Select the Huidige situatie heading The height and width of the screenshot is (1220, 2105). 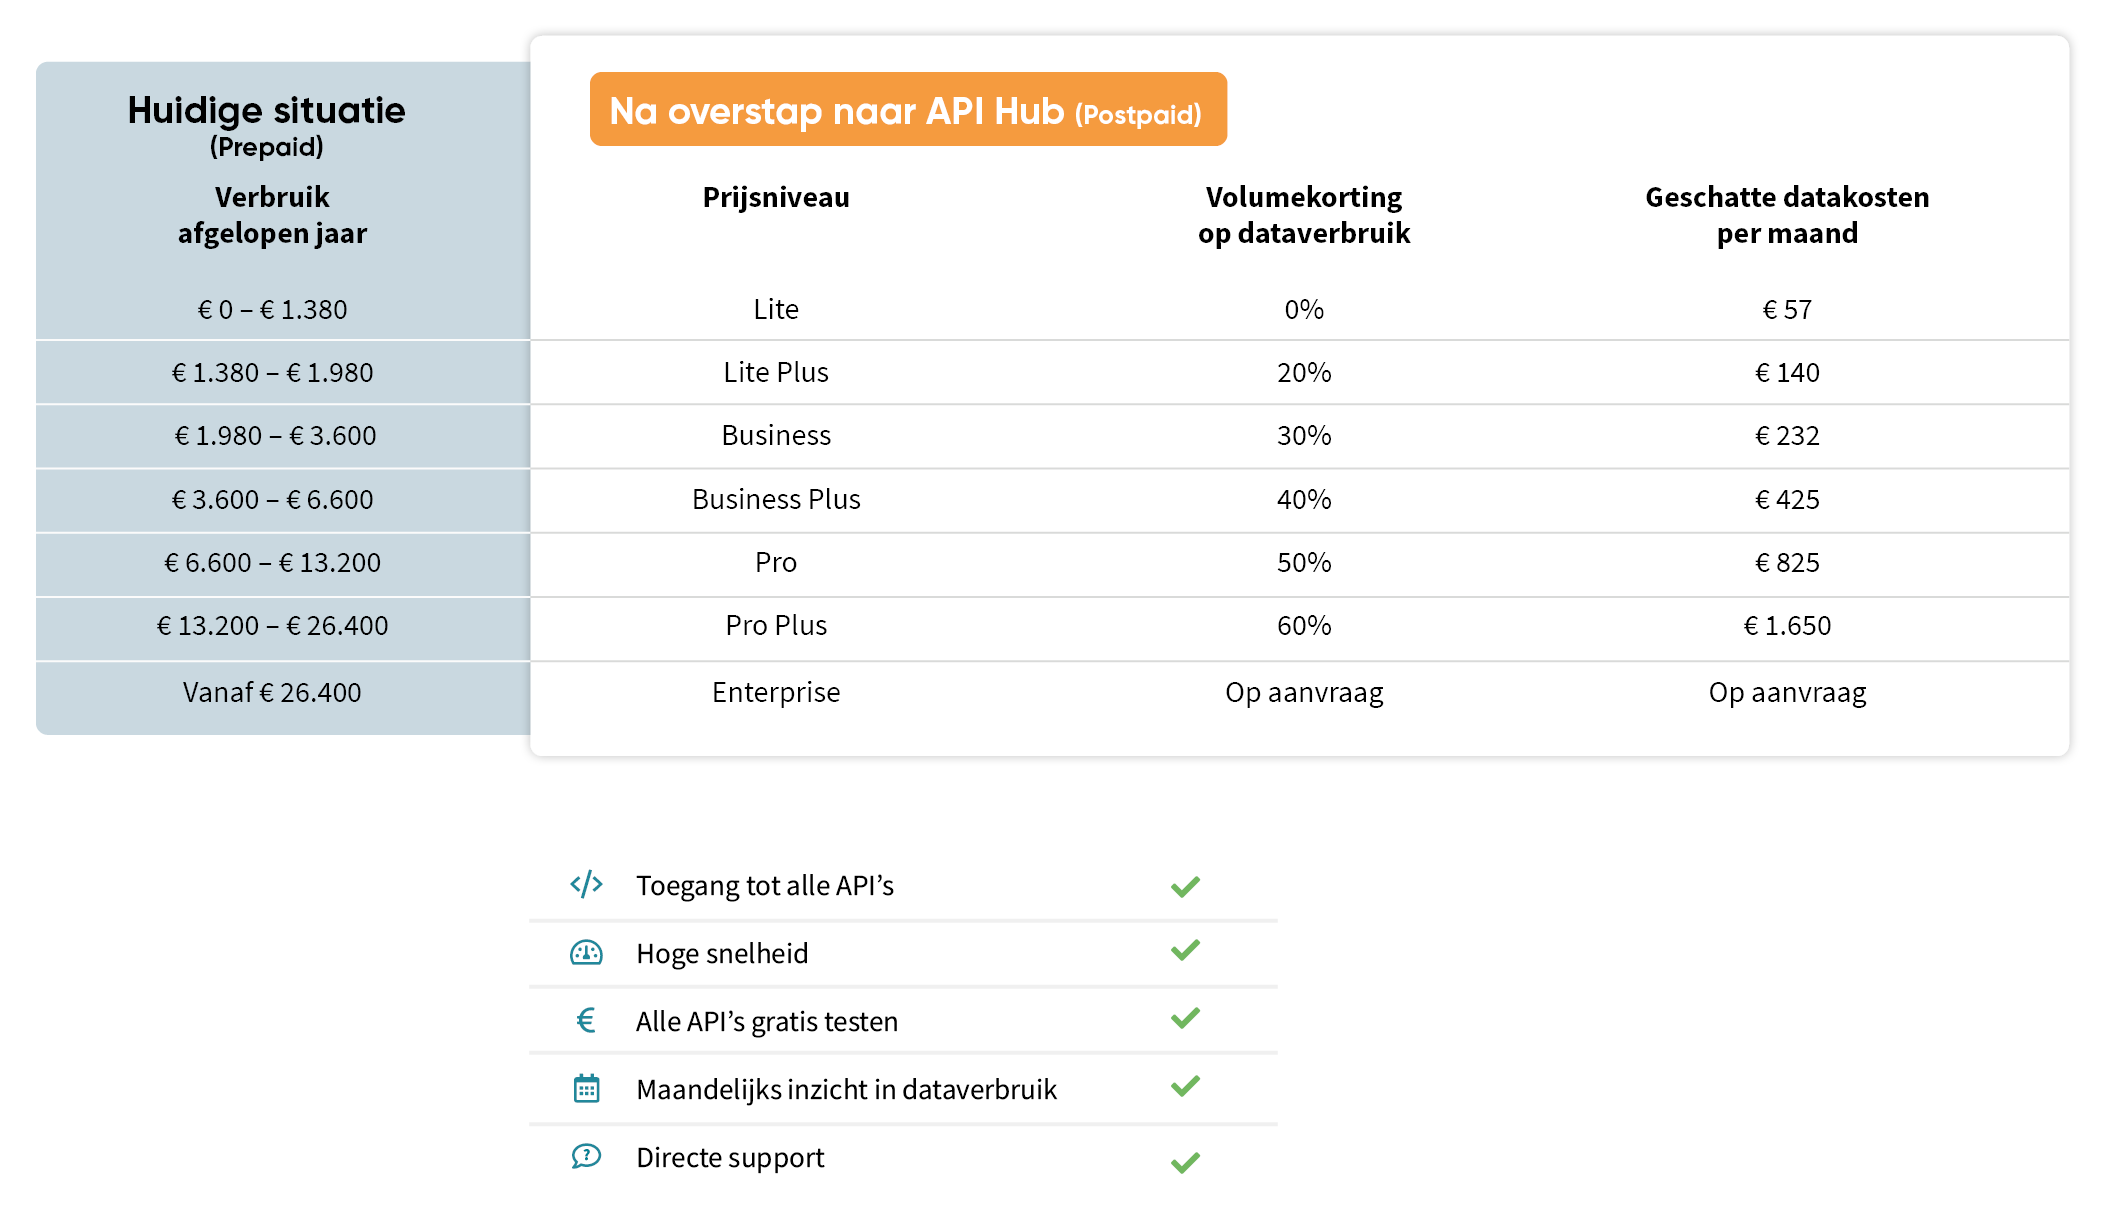click(x=266, y=111)
